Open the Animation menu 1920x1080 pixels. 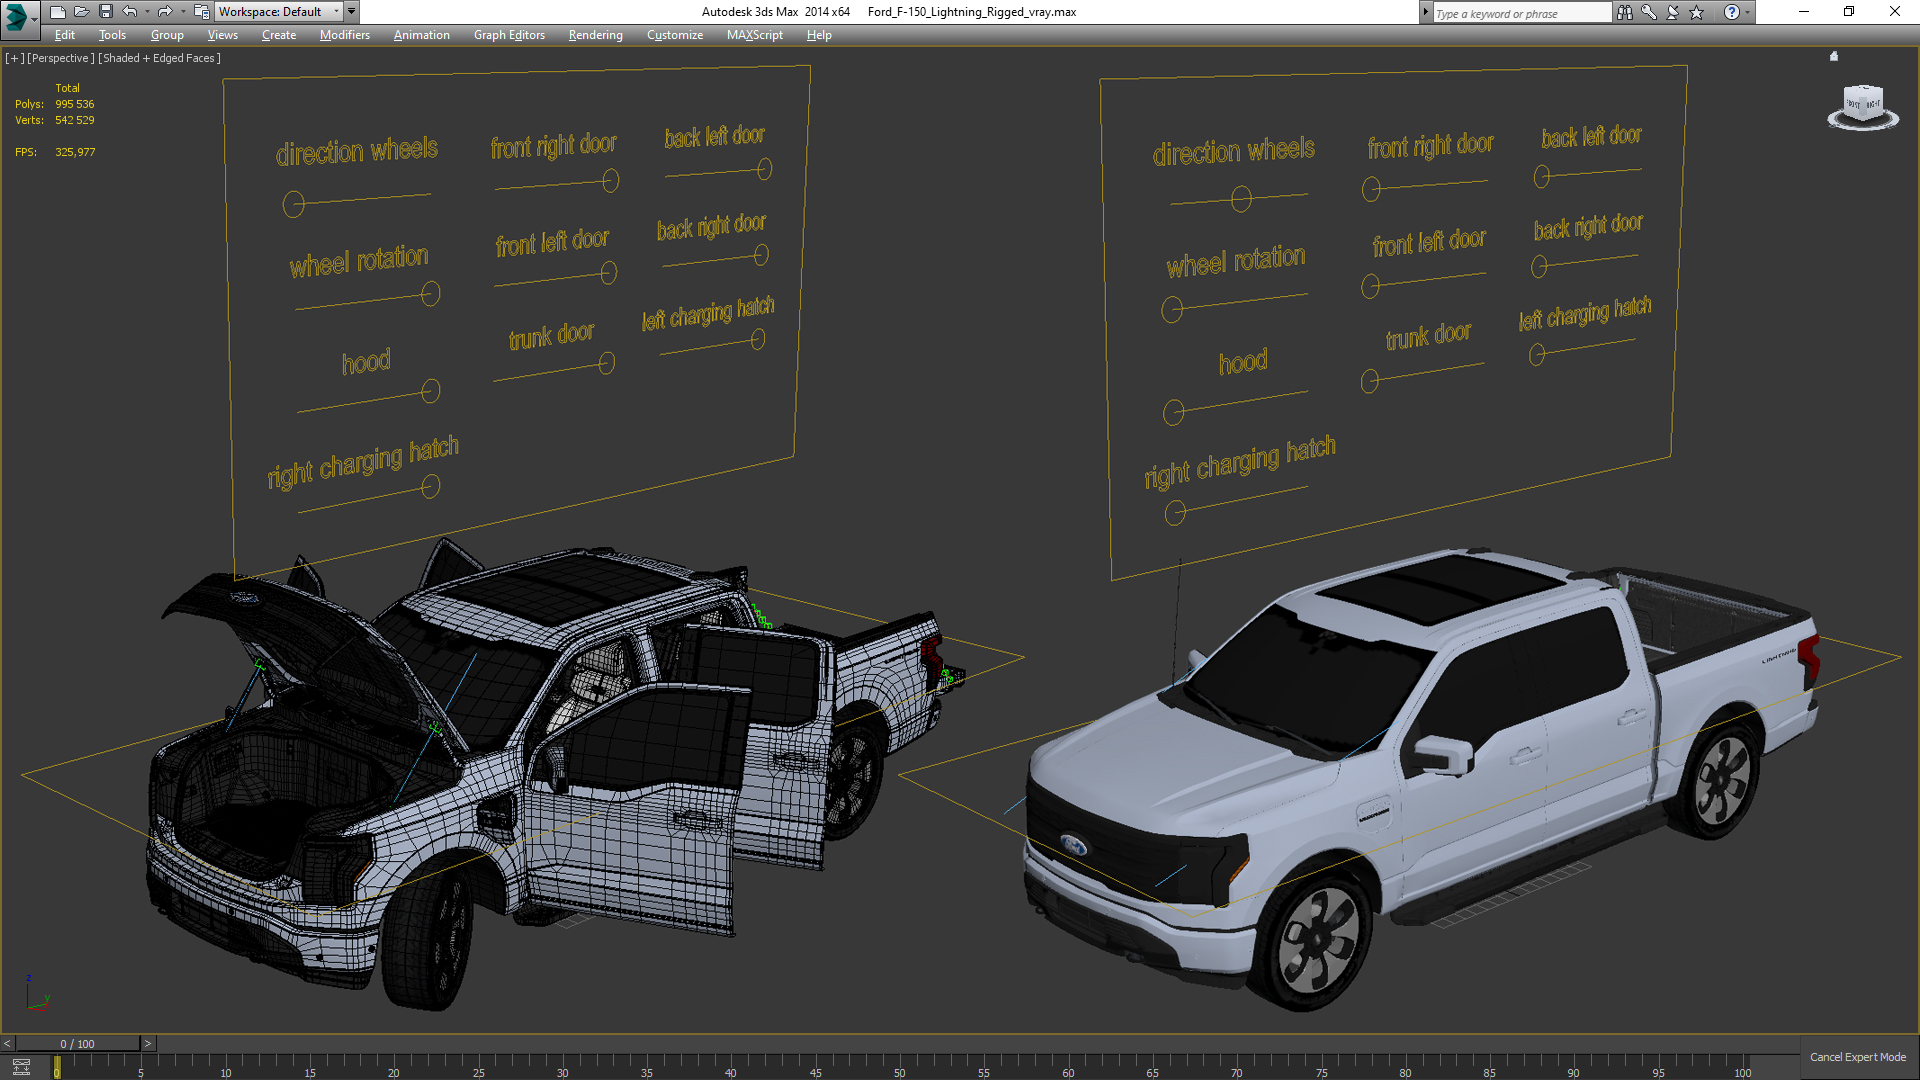421,35
